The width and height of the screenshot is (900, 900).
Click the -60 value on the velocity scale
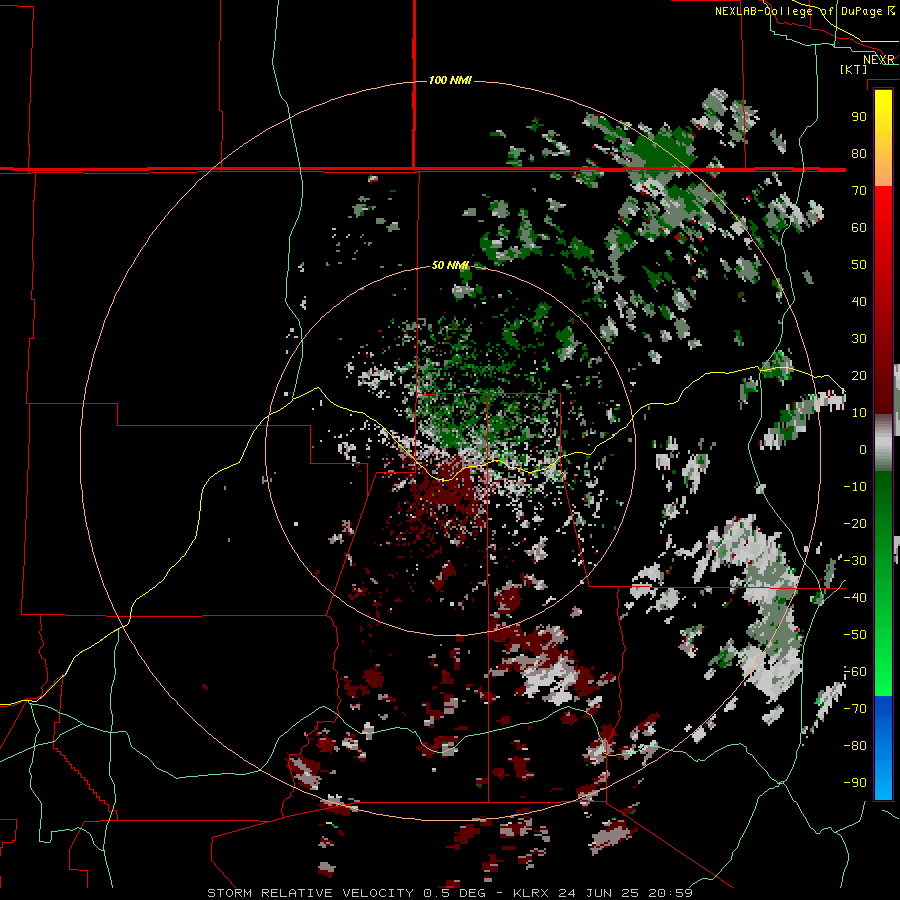tap(855, 672)
